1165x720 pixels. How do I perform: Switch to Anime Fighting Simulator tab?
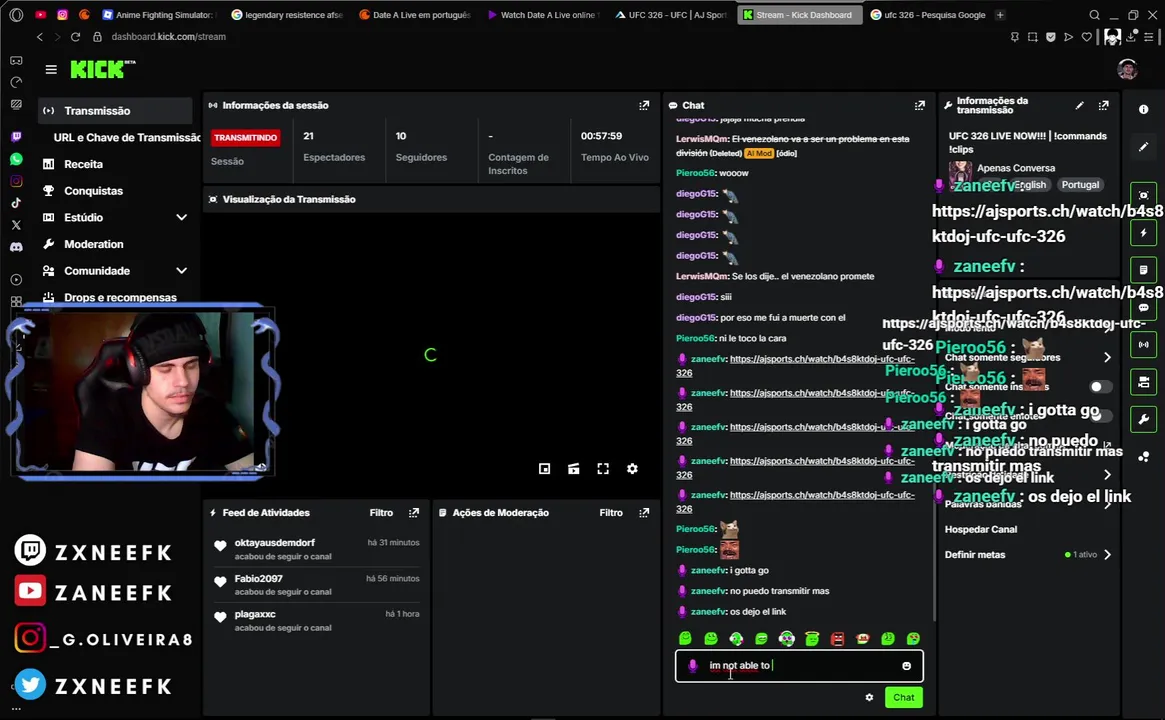pos(158,15)
